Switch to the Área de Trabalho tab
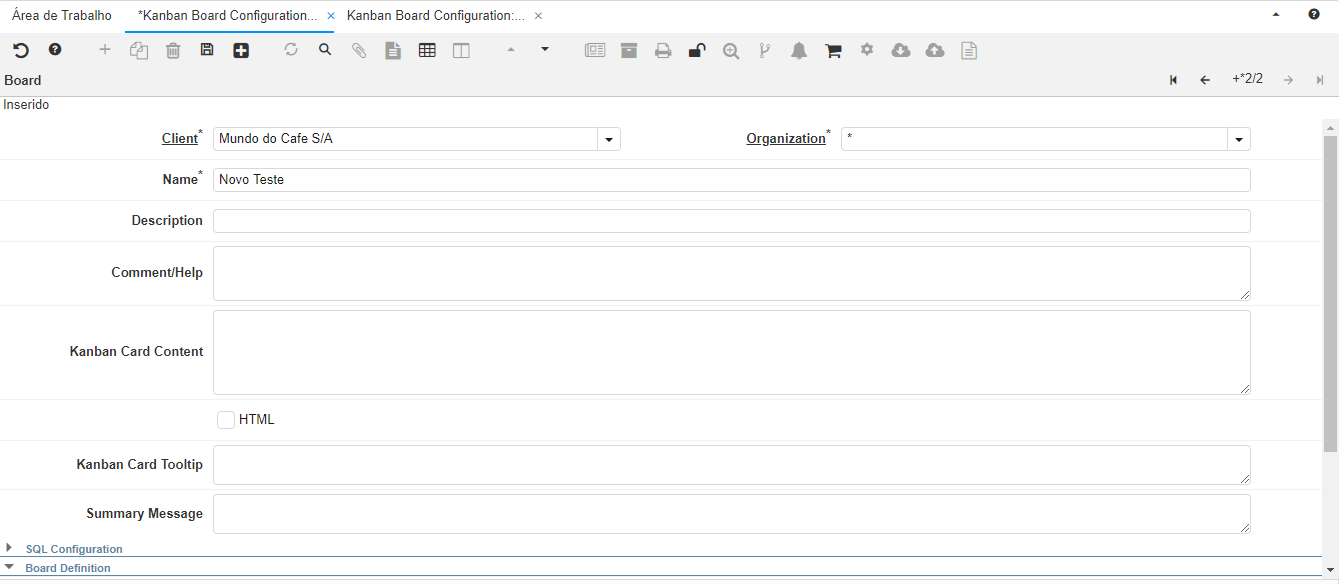Screen dimensions: 1339x584 (62, 16)
